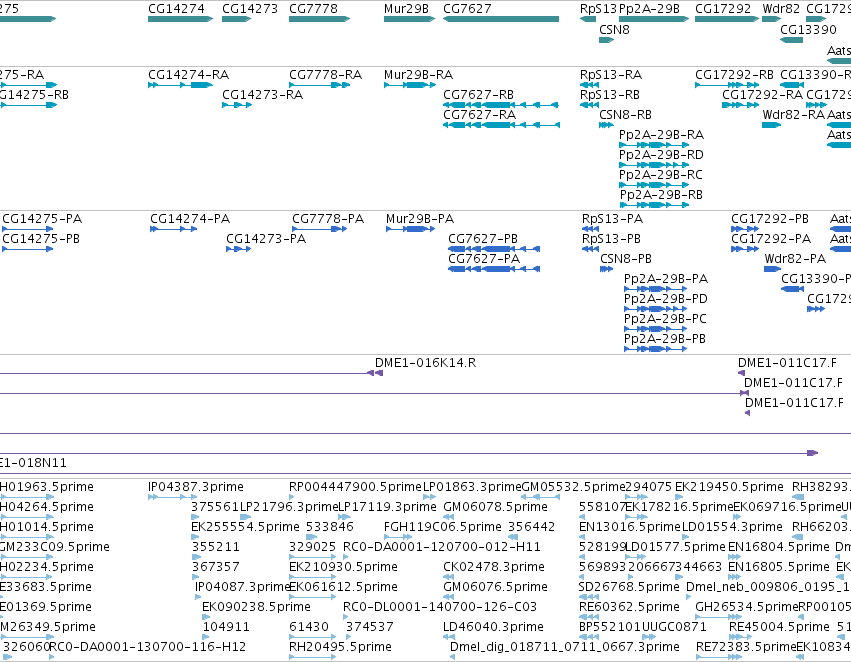
Task: Select transcript CG17292-RB
Action: 734,74
